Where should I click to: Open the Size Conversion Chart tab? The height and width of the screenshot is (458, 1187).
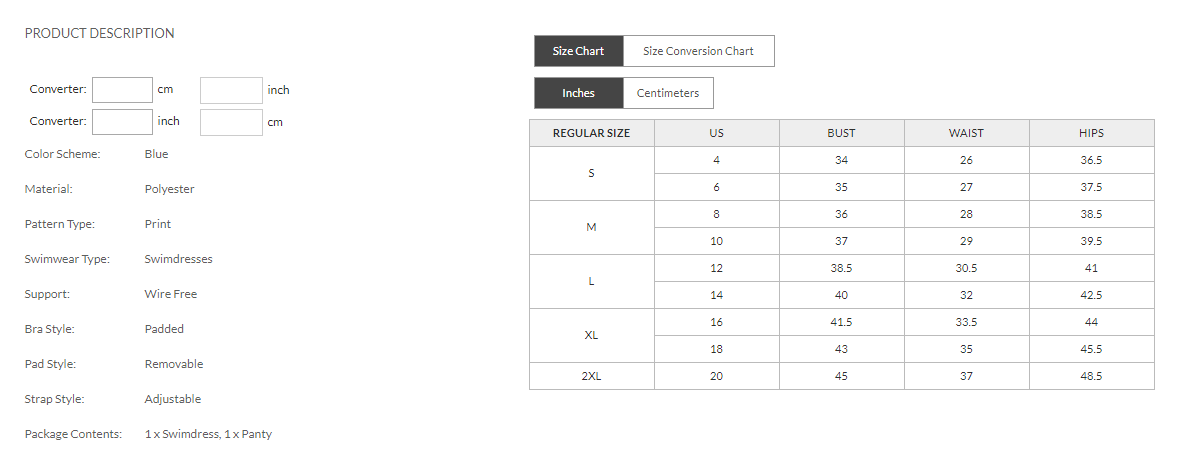click(x=698, y=51)
